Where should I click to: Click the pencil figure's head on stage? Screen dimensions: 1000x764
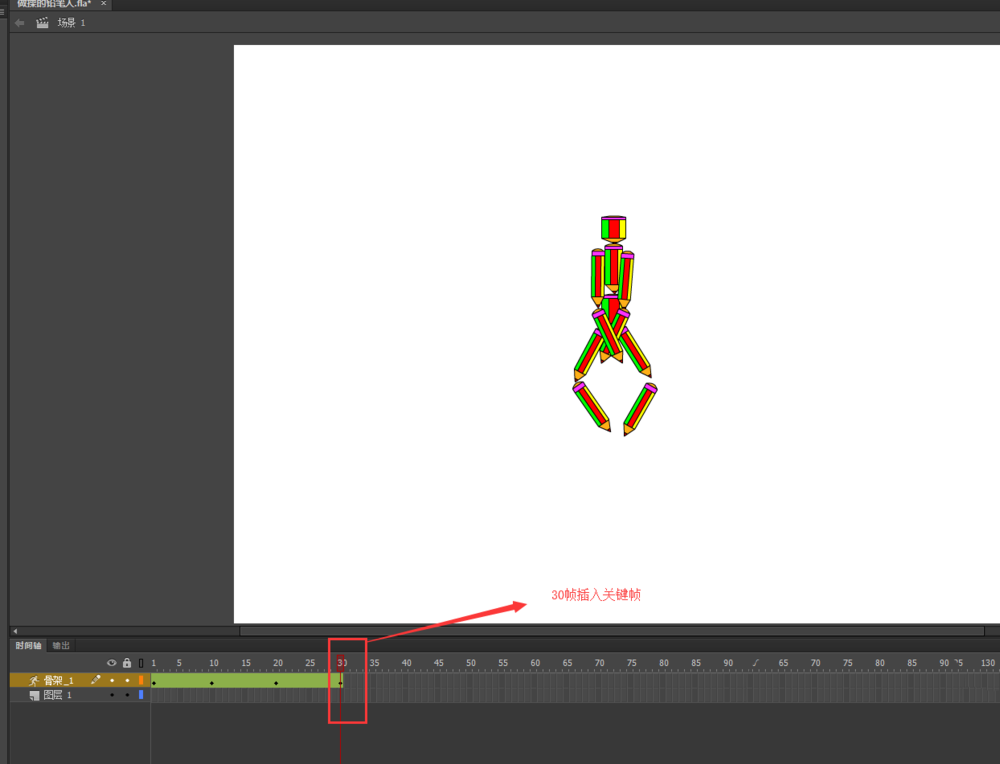coord(614,228)
